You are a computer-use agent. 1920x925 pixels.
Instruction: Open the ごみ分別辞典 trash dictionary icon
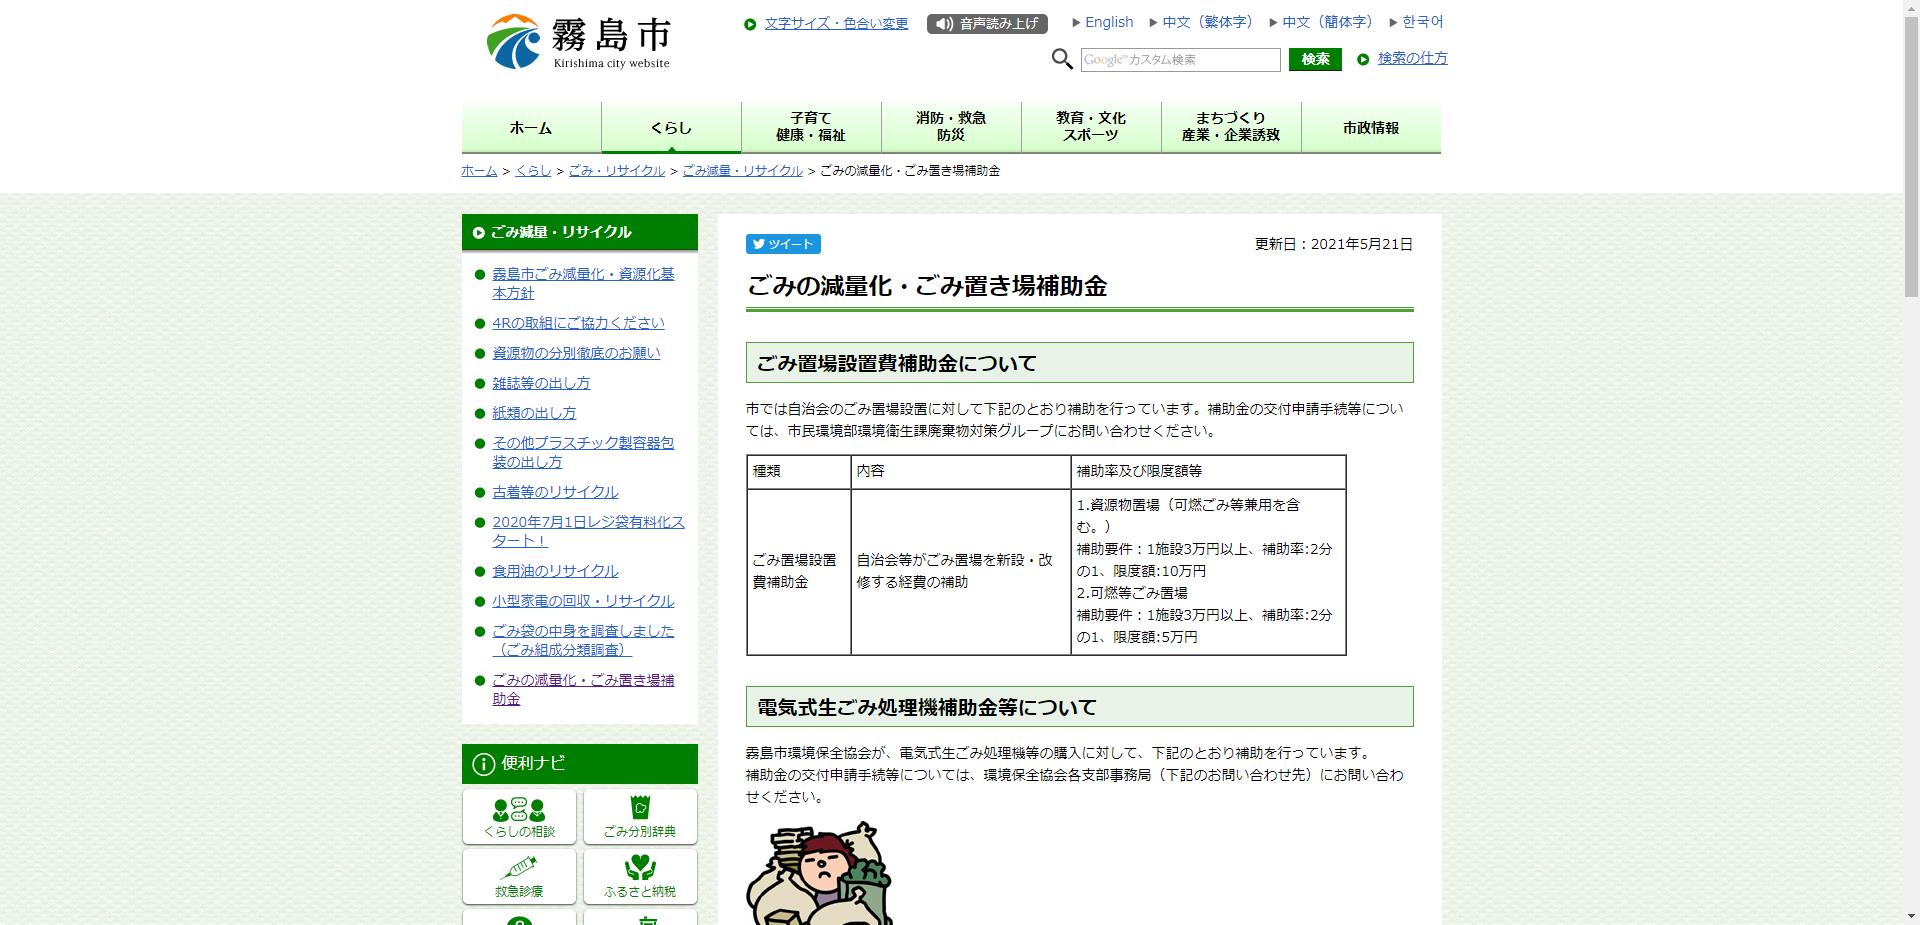640,808
